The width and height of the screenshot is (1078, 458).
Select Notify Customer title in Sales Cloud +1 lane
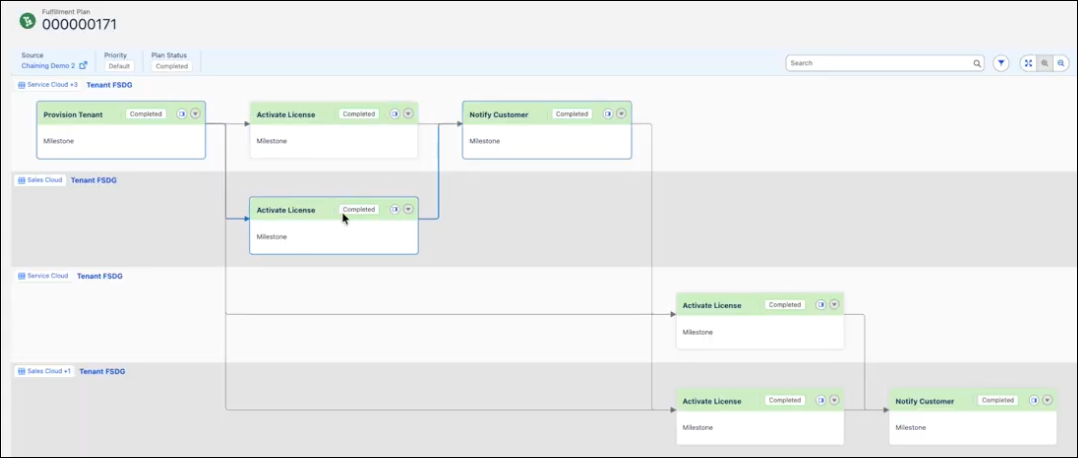[925, 401]
